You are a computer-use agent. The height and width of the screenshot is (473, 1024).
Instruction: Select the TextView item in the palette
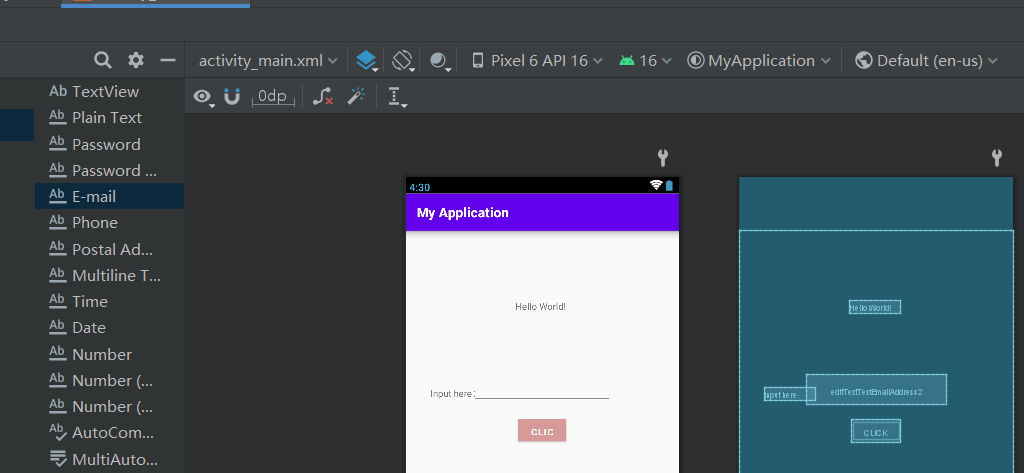point(105,92)
